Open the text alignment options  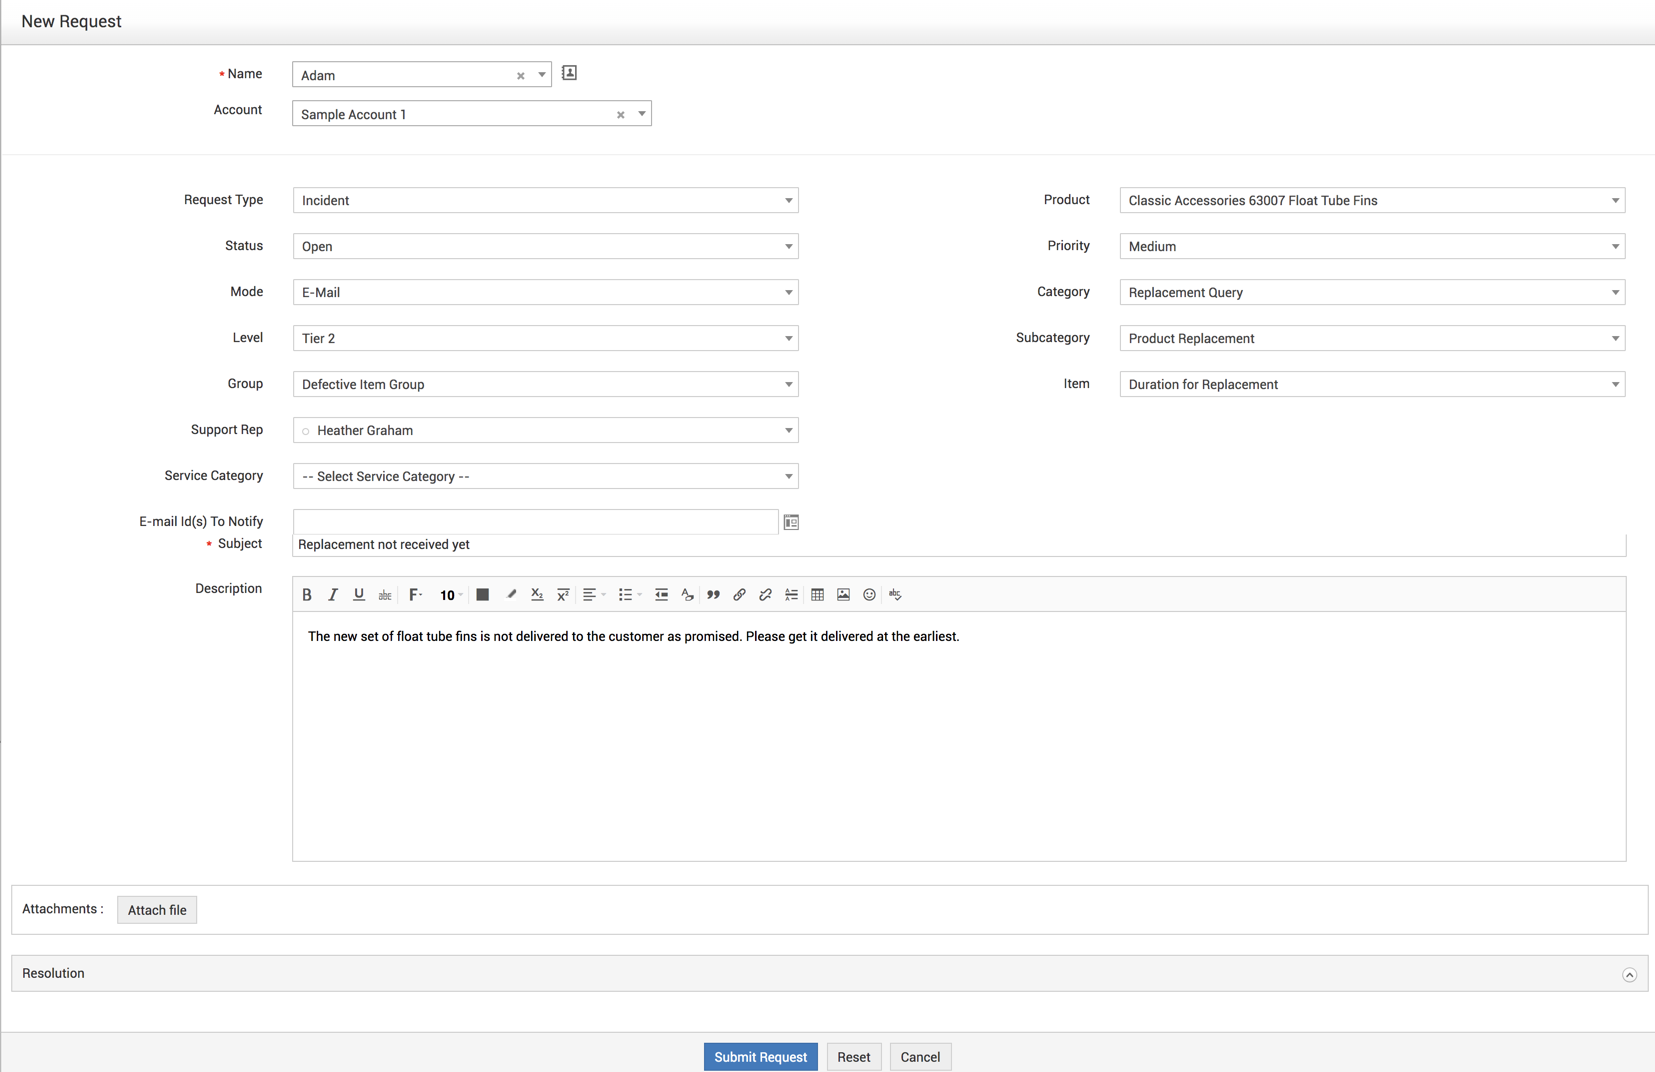[x=593, y=595]
